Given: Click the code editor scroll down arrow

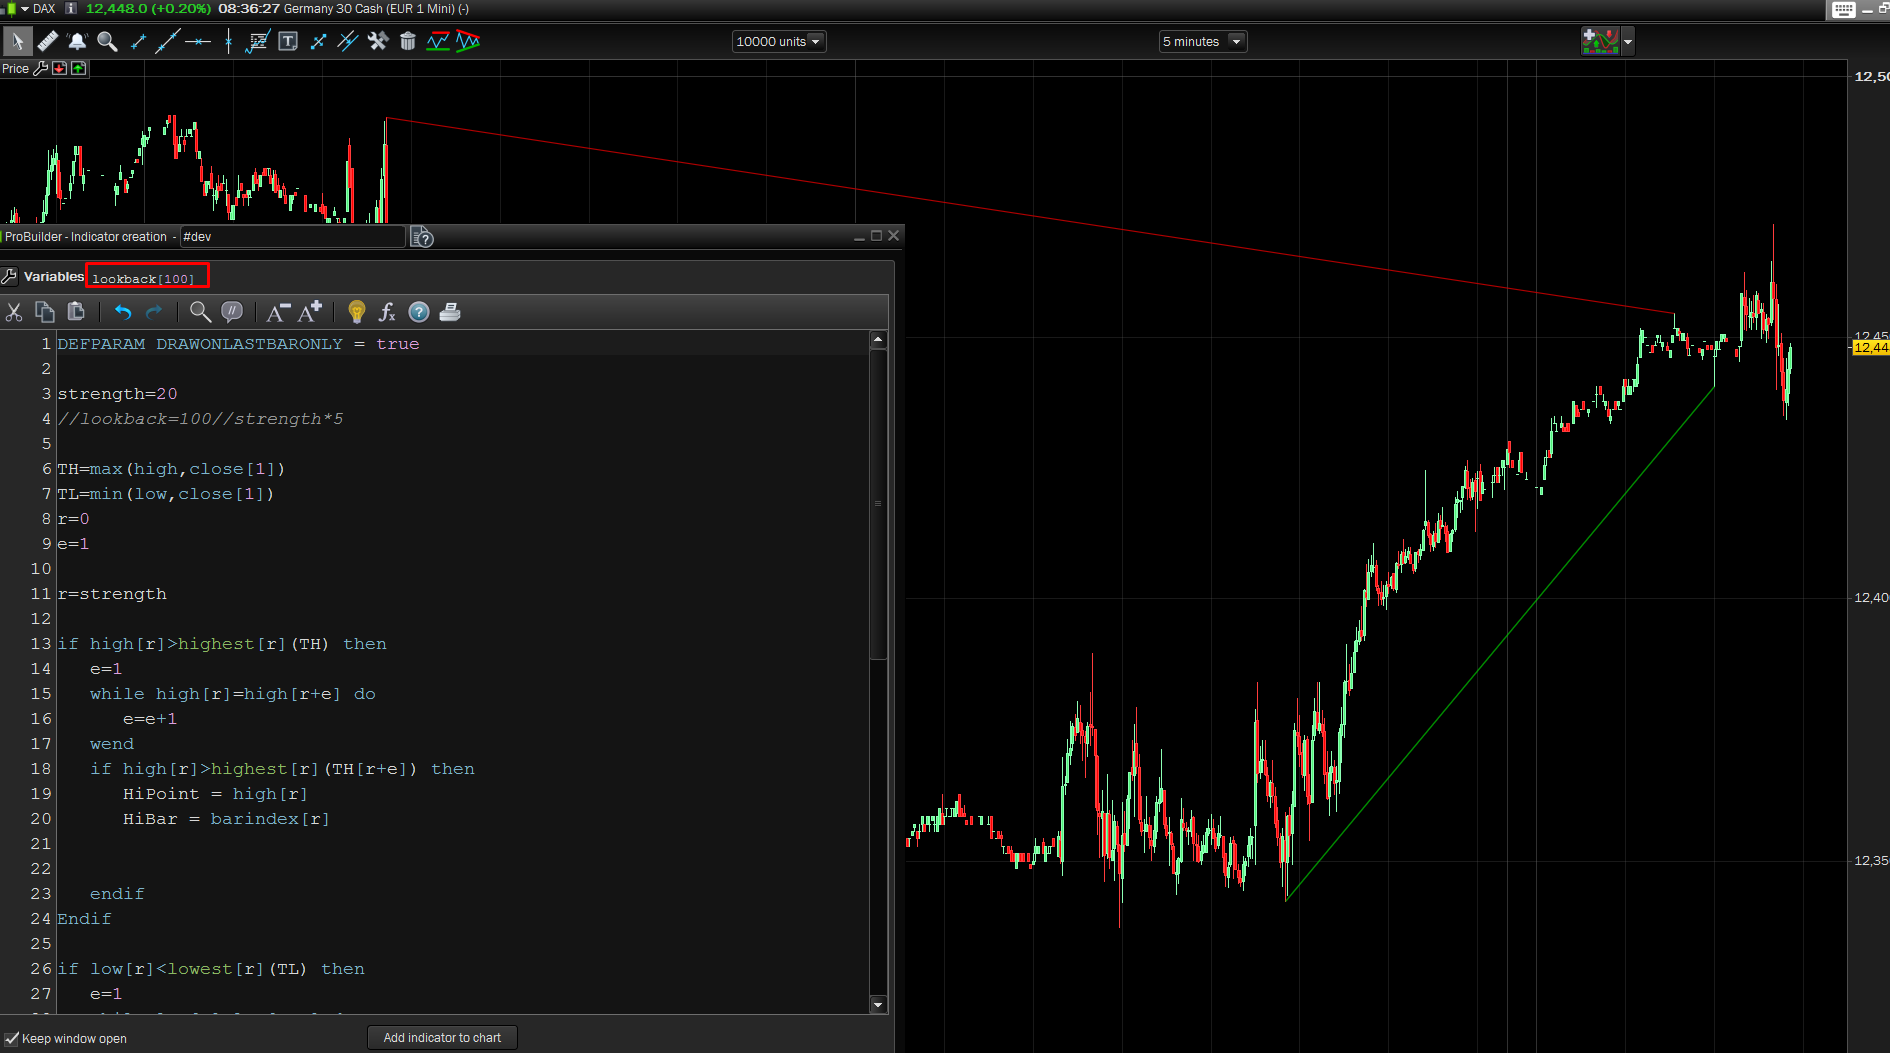Looking at the screenshot, I should point(878,1005).
